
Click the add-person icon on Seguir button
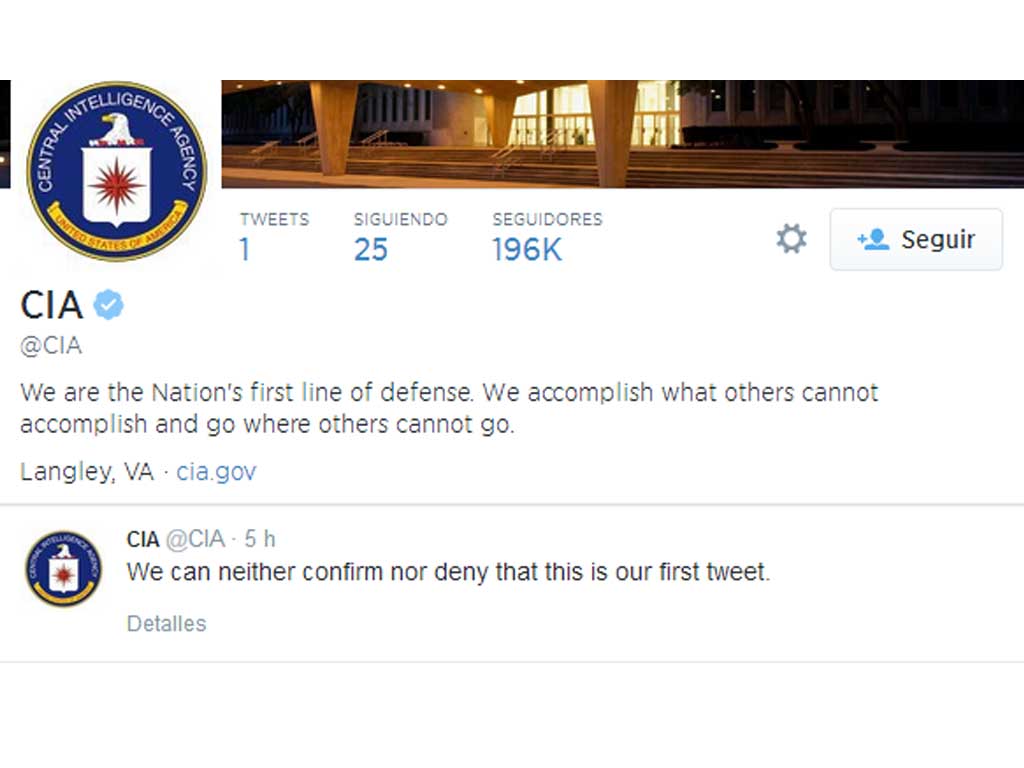coord(873,240)
